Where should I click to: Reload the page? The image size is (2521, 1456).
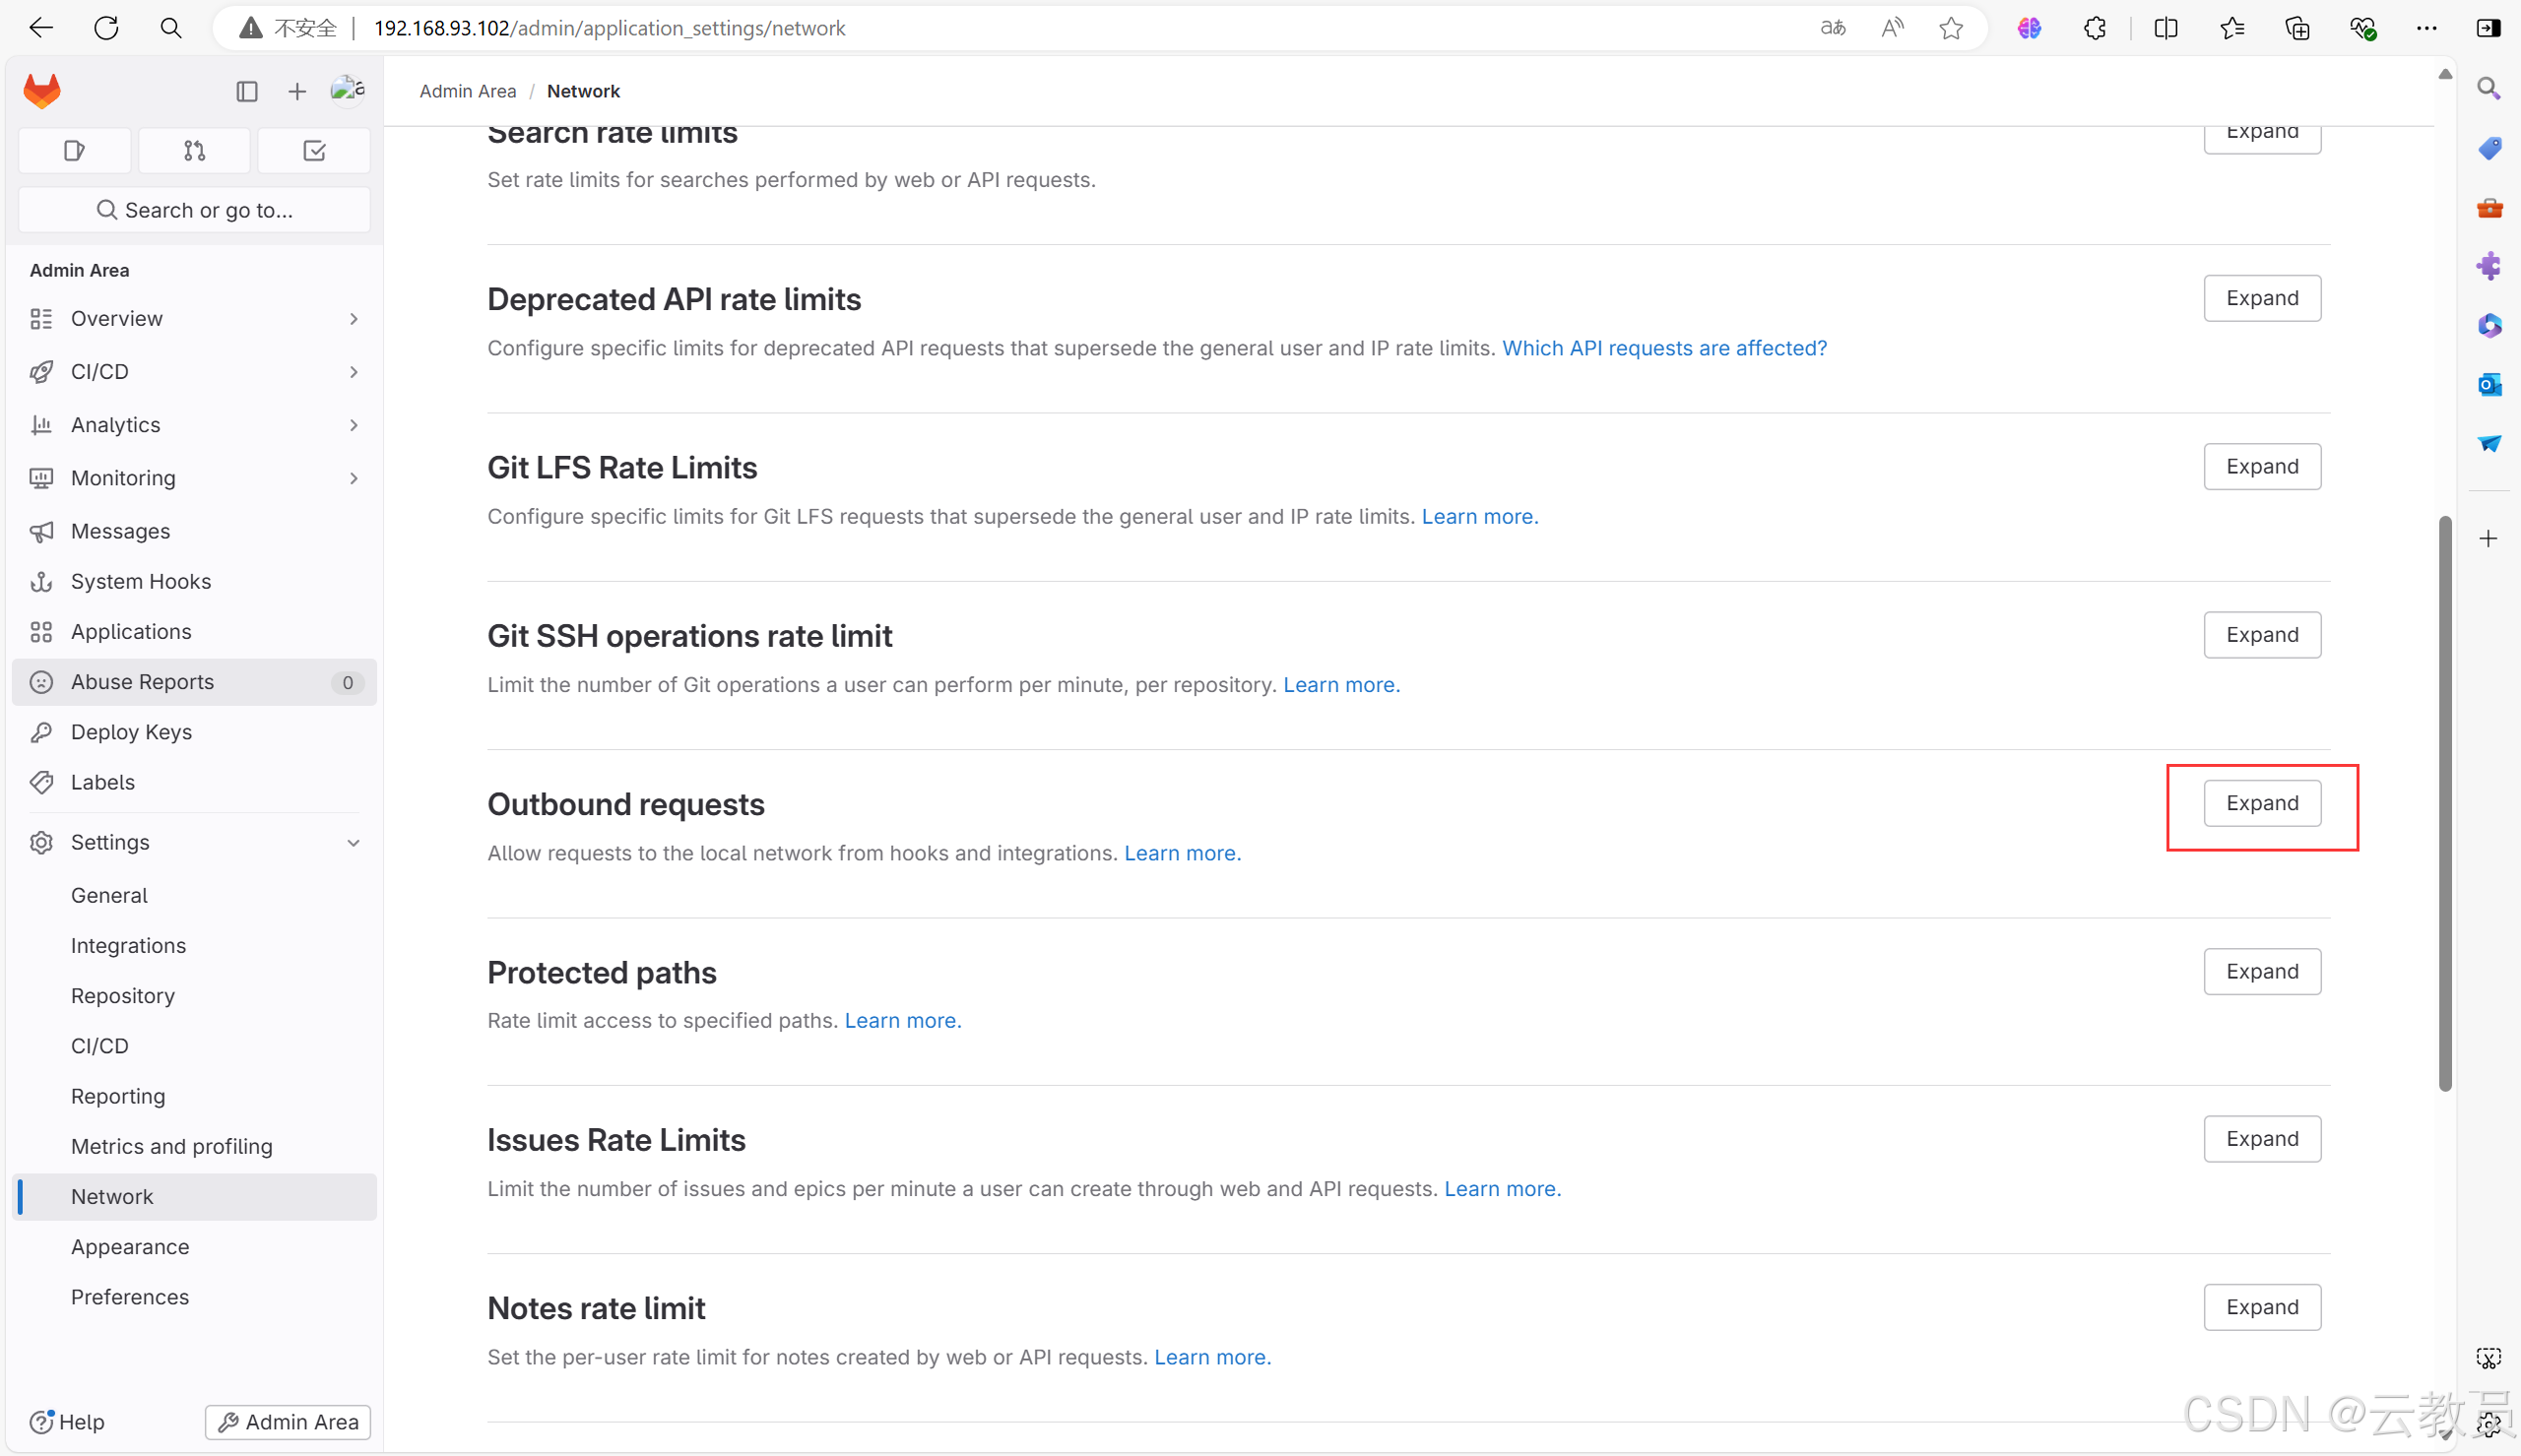point(106,28)
